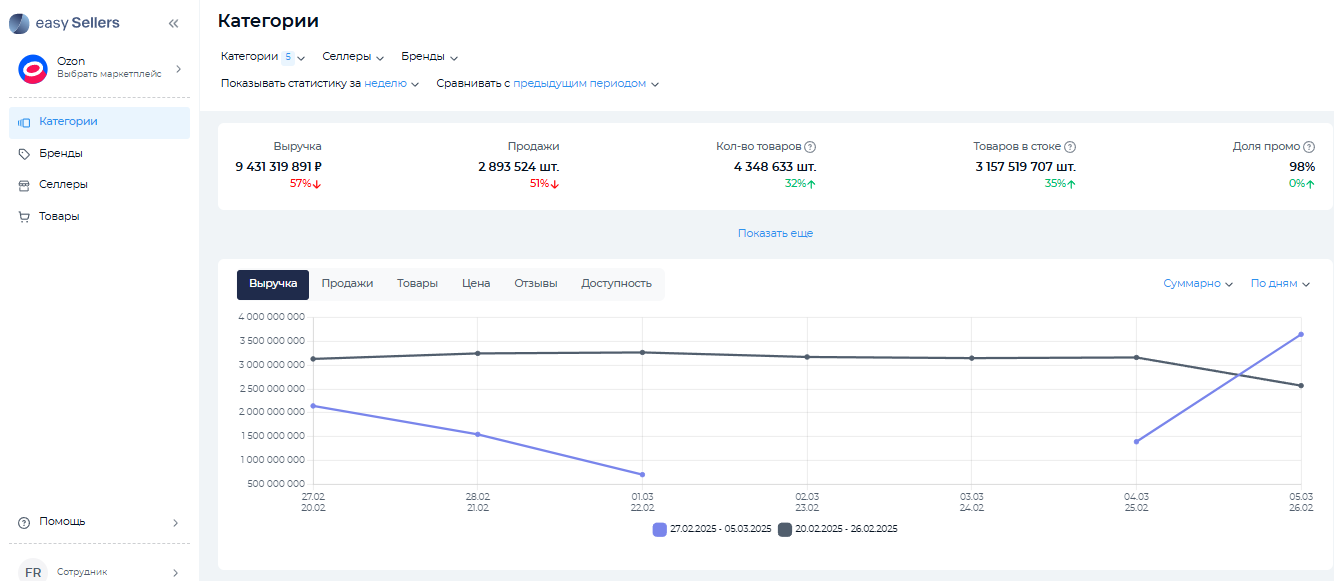Click the question mark icon next to Помощь
1334x581 pixels.
click(x=24, y=523)
